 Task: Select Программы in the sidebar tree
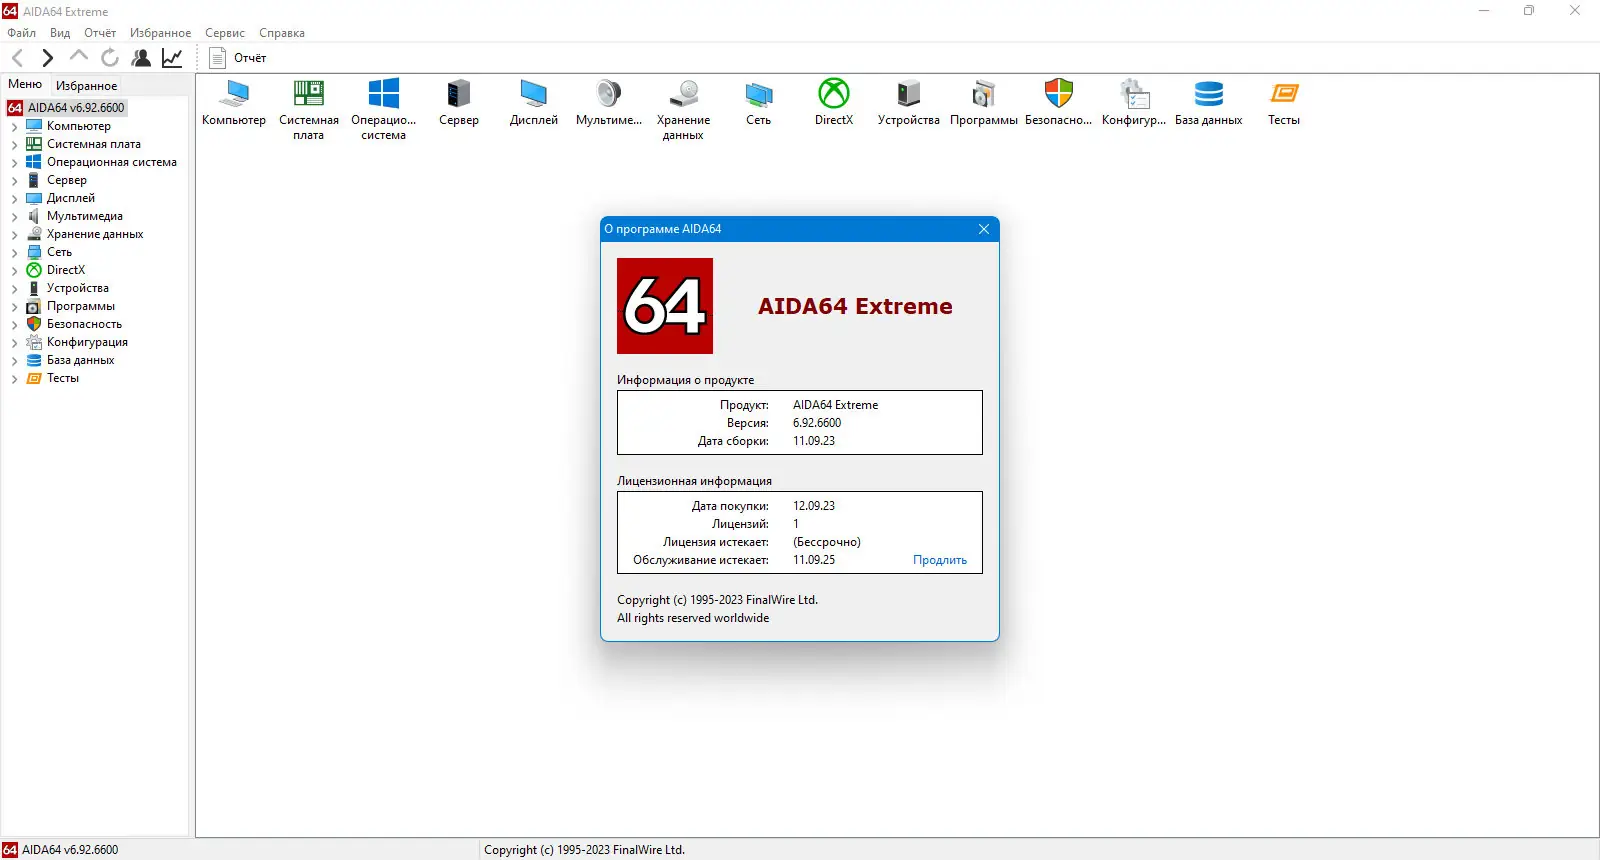point(81,306)
